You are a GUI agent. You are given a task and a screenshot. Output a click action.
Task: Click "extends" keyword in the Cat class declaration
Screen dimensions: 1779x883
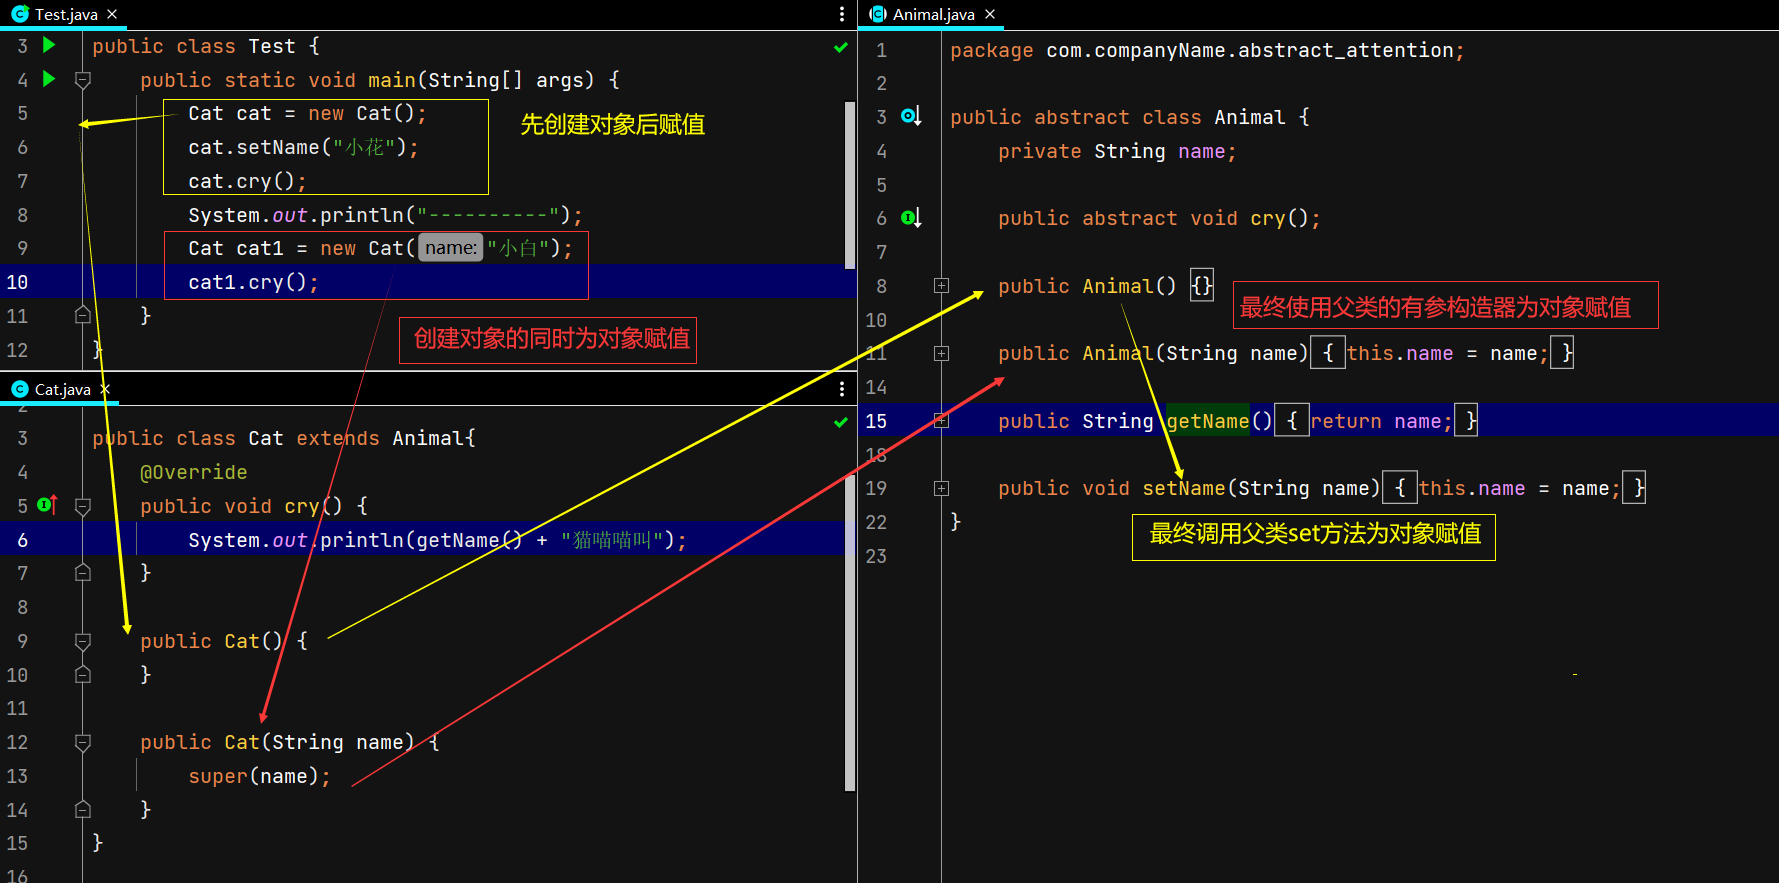tap(338, 438)
